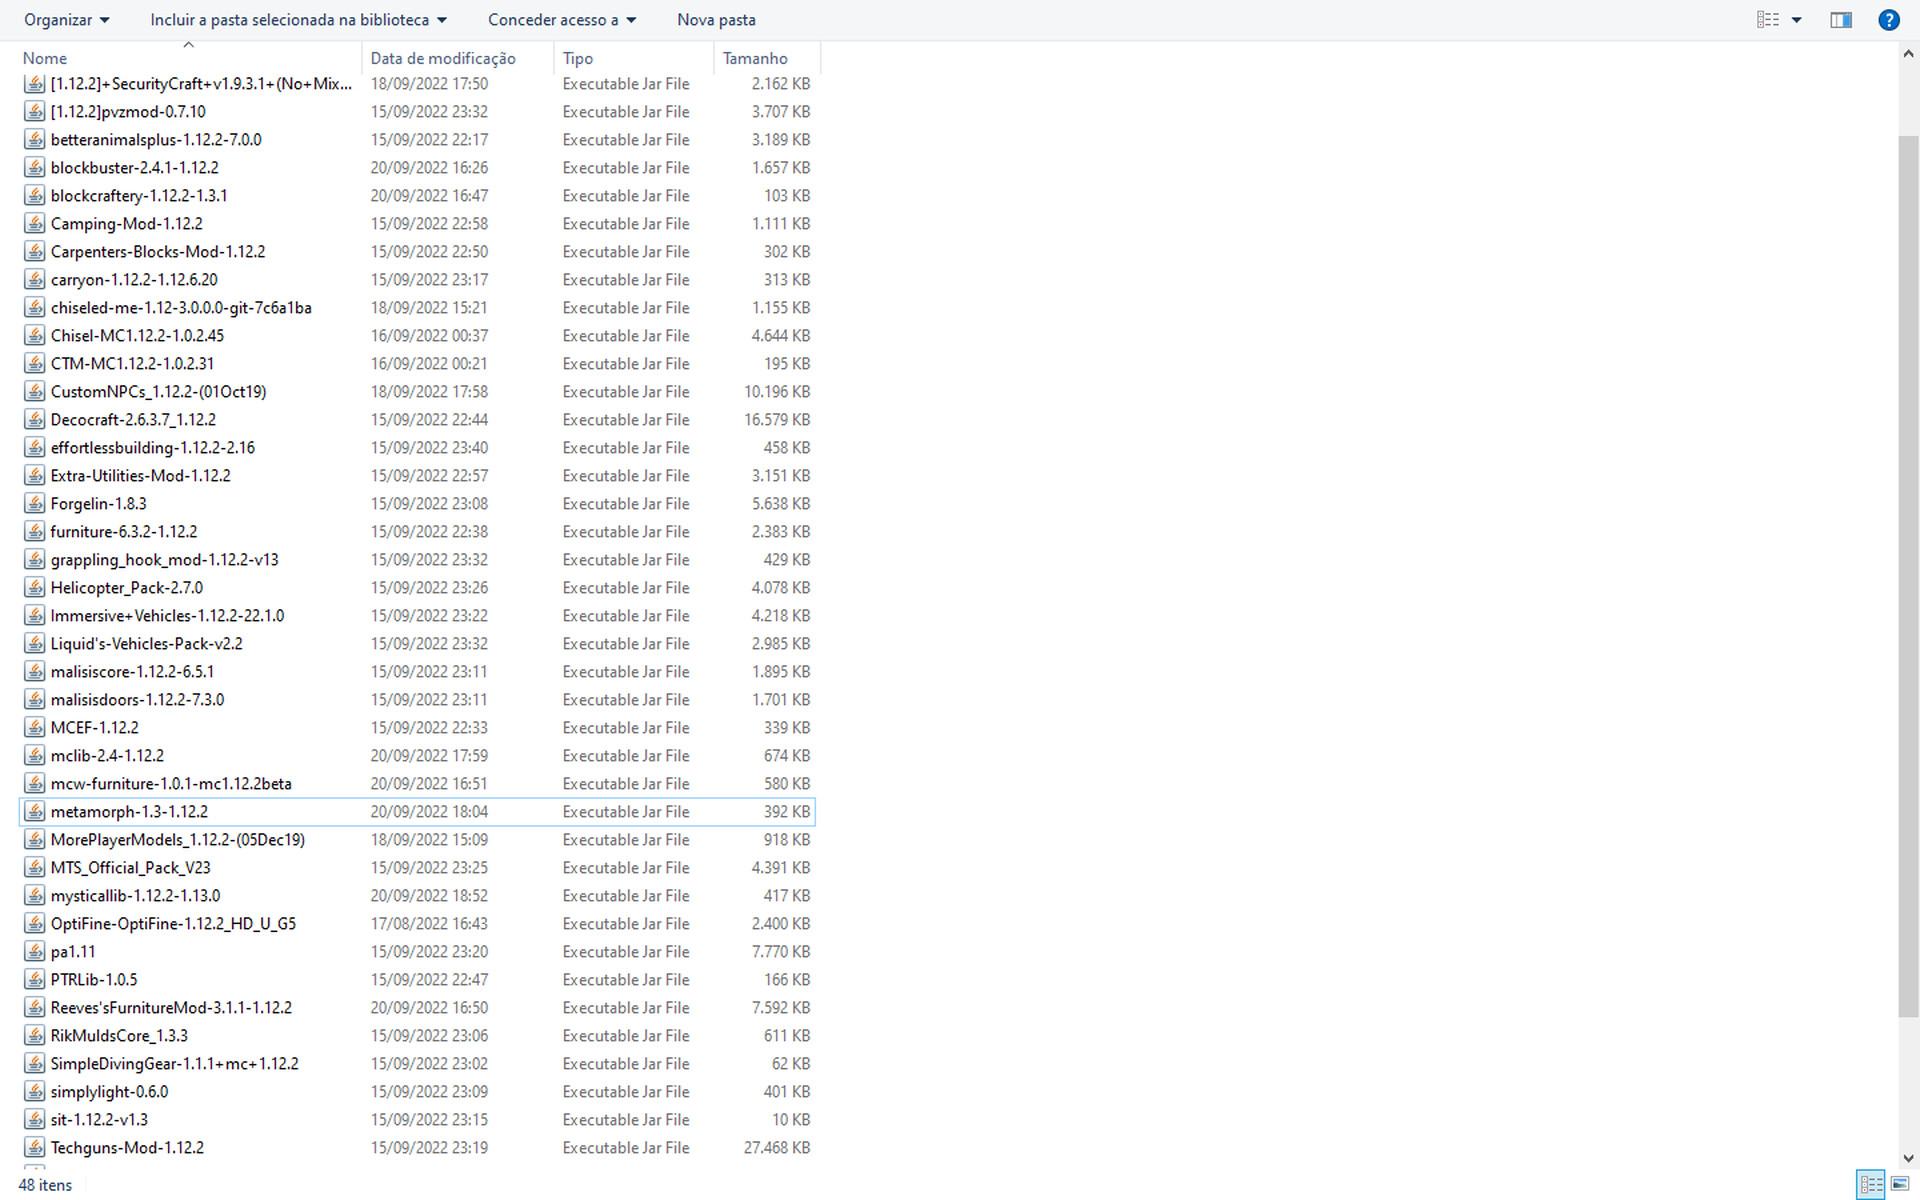Click the jar icon of Techguns-Mod-1.12.2

coord(35,1148)
